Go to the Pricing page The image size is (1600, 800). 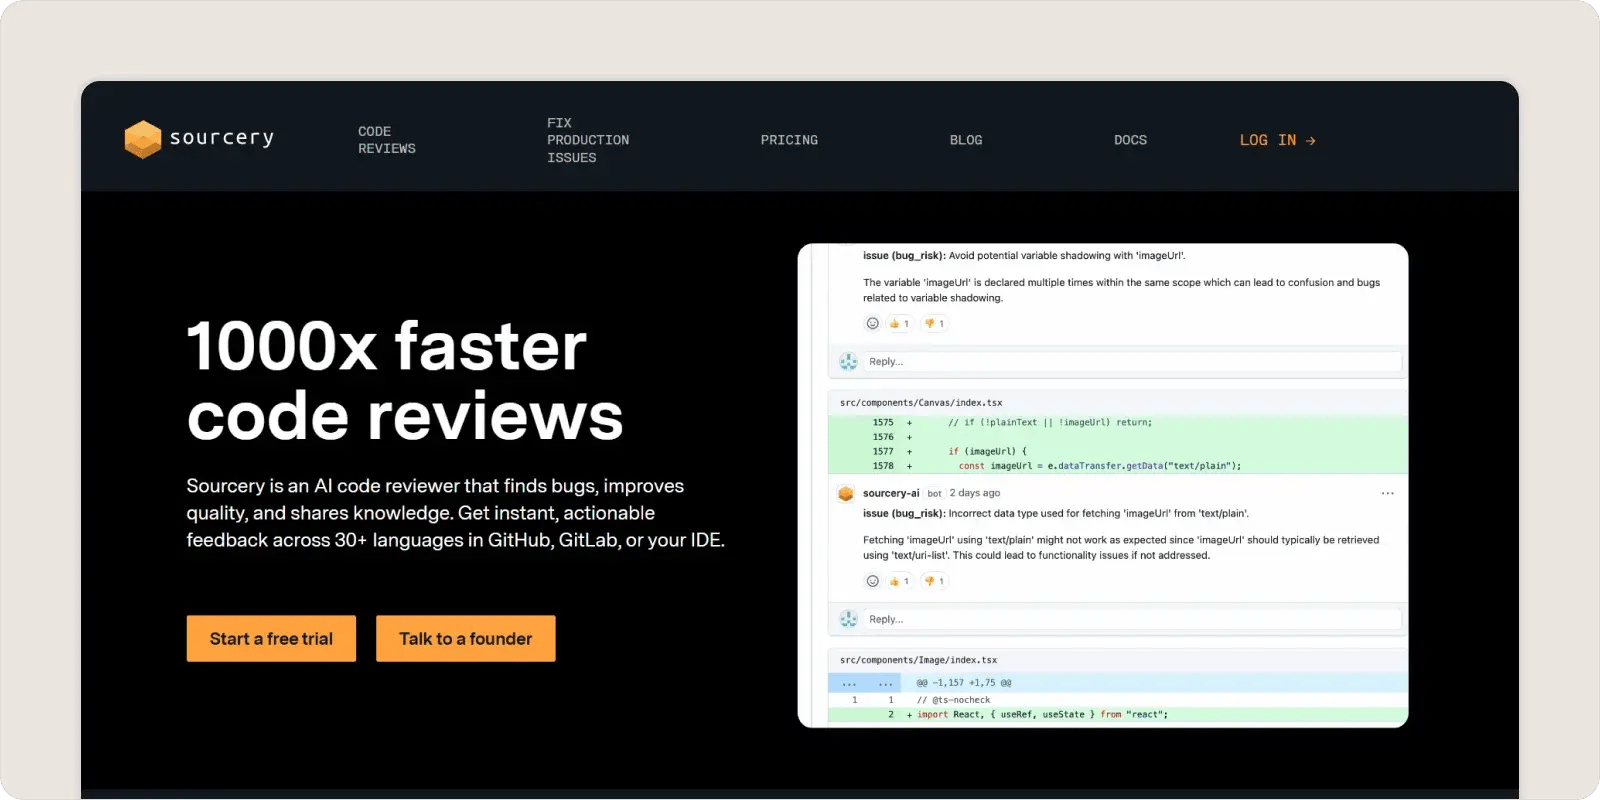789,140
